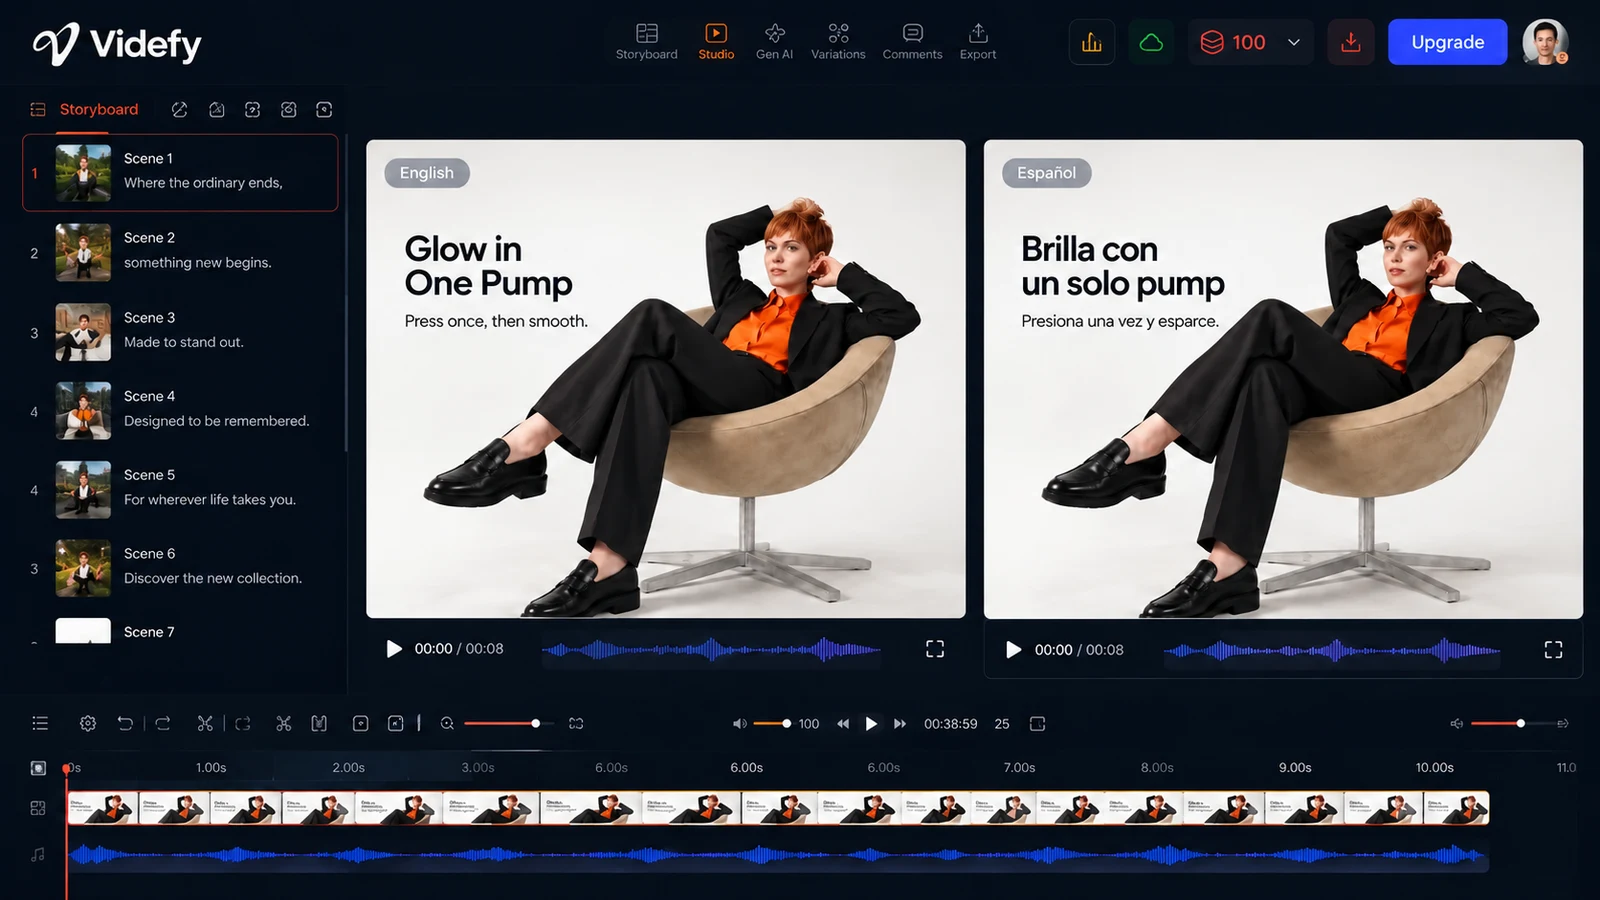Switch to the Storyboard tab in top navigation
This screenshot has width=1600, height=900.
point(647,42)
